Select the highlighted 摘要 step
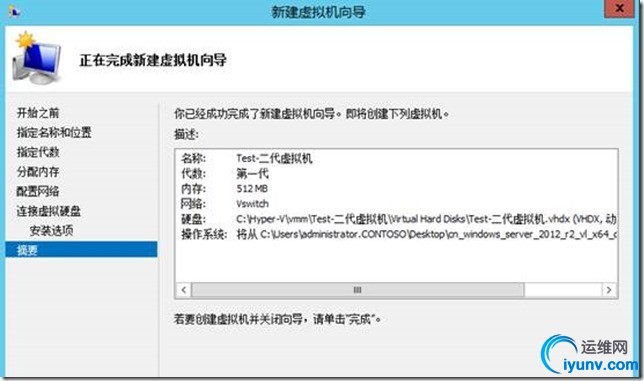The height and width of the screenshot is (381, 644). tap(81, 250)
